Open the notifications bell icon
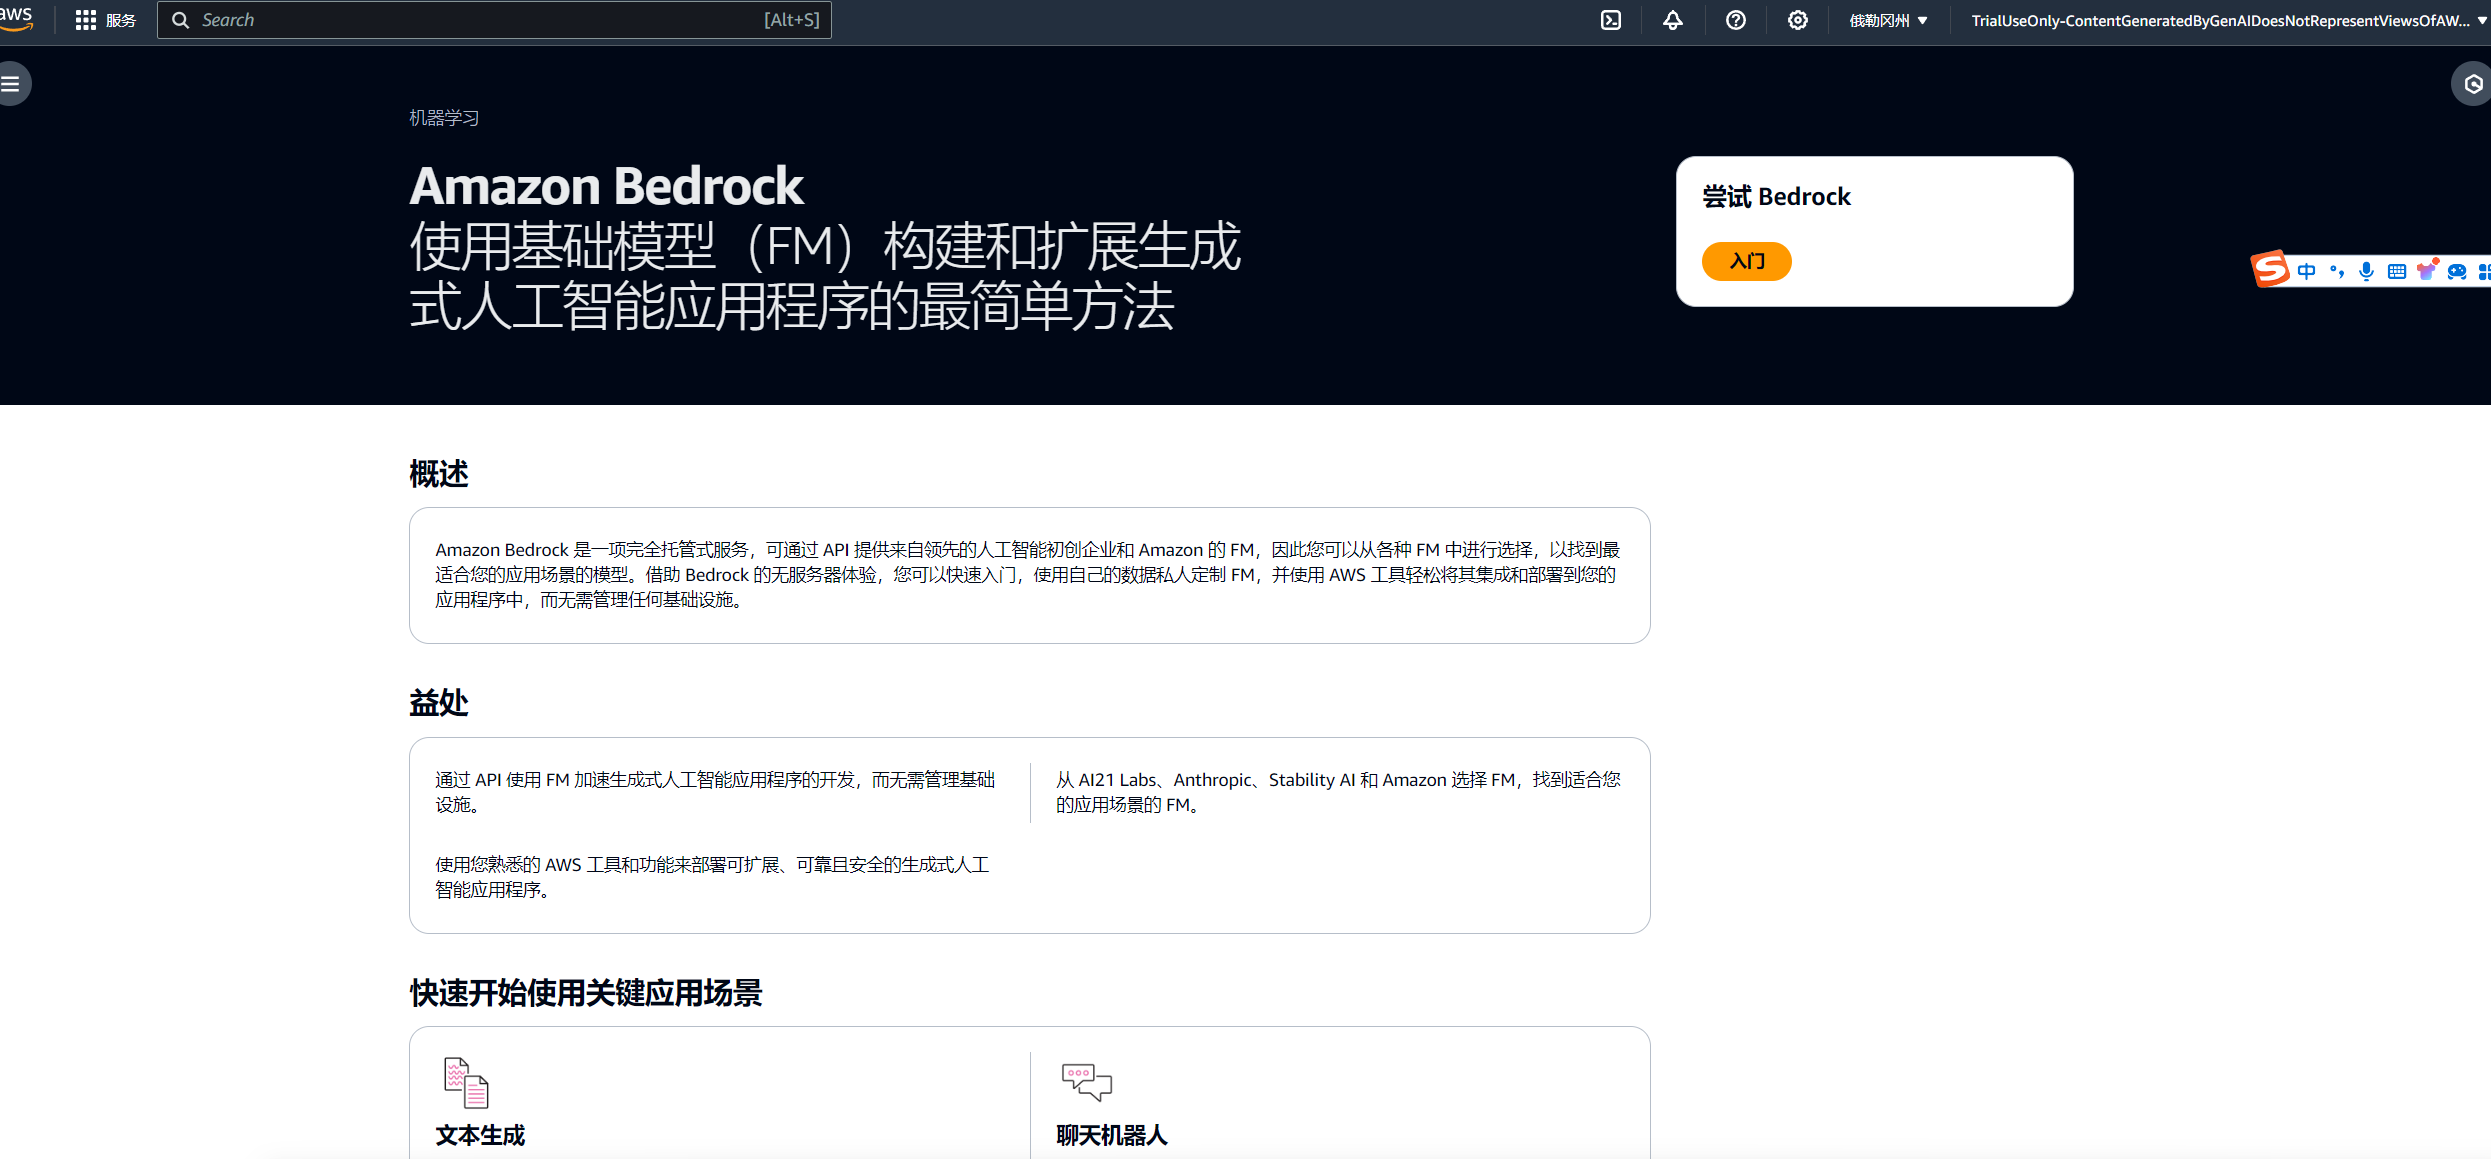 click(x=1673, y=20)
